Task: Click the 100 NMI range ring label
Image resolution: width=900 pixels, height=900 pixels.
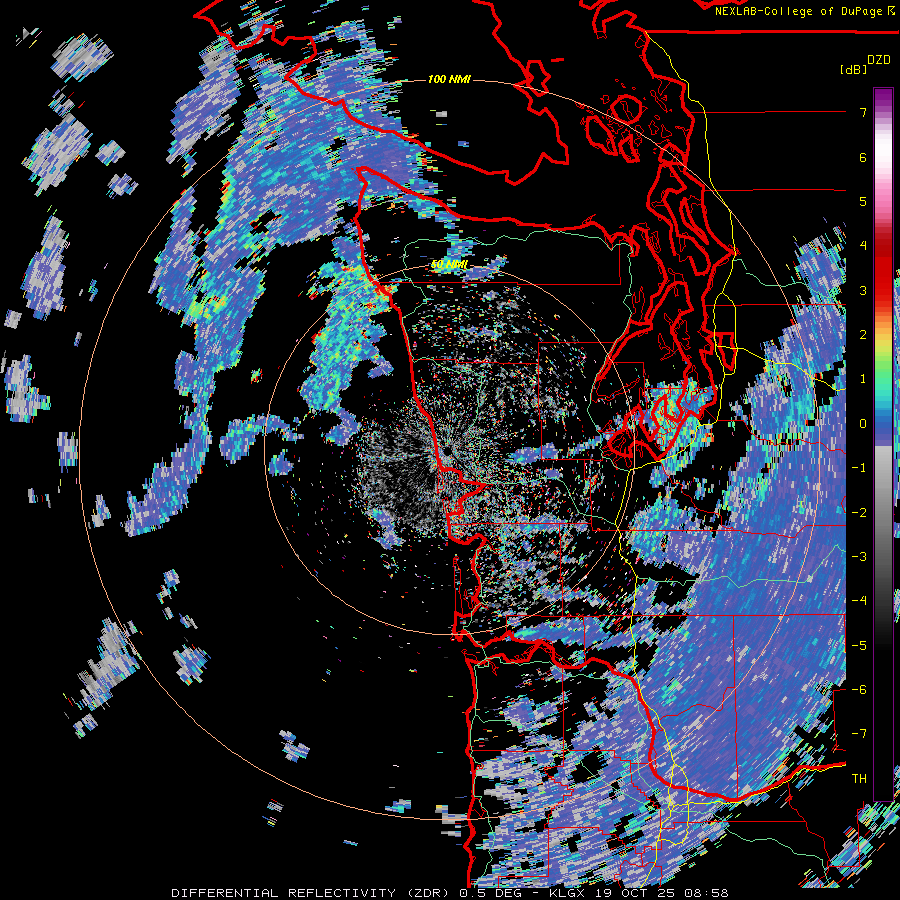Action: [x=449, y=79]
